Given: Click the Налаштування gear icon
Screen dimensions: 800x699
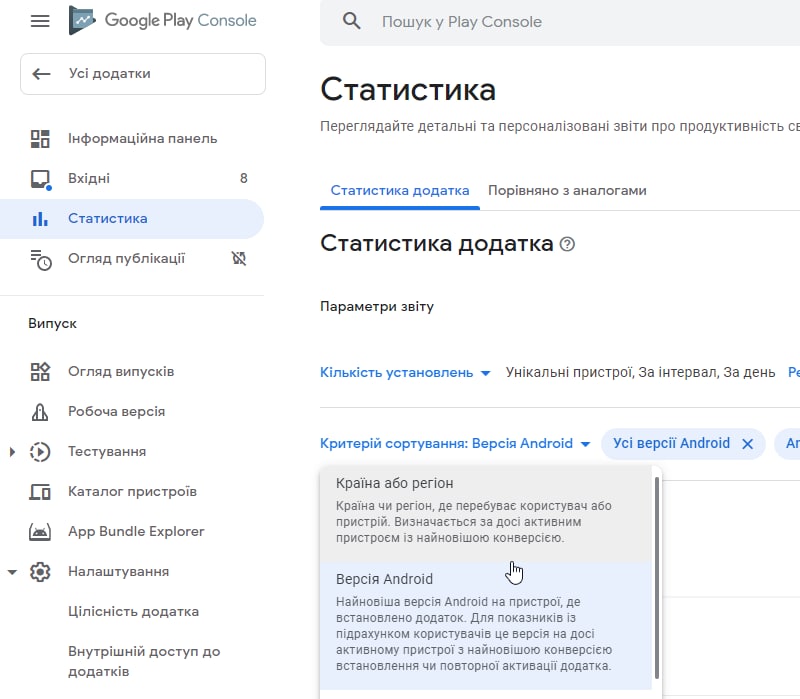Looking at the screenshot, I should [x=40, y=572].
